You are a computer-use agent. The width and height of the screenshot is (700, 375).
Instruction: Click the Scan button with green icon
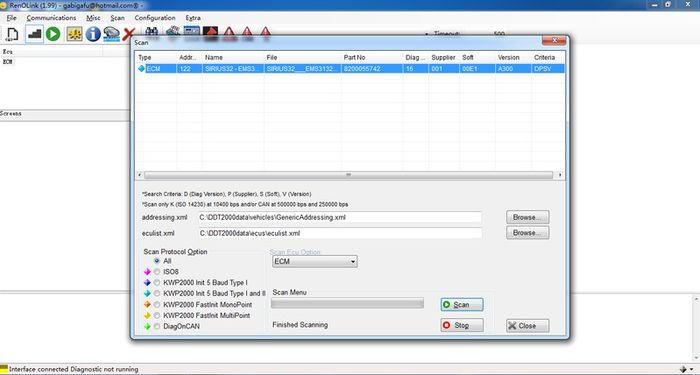coord(462,305)
